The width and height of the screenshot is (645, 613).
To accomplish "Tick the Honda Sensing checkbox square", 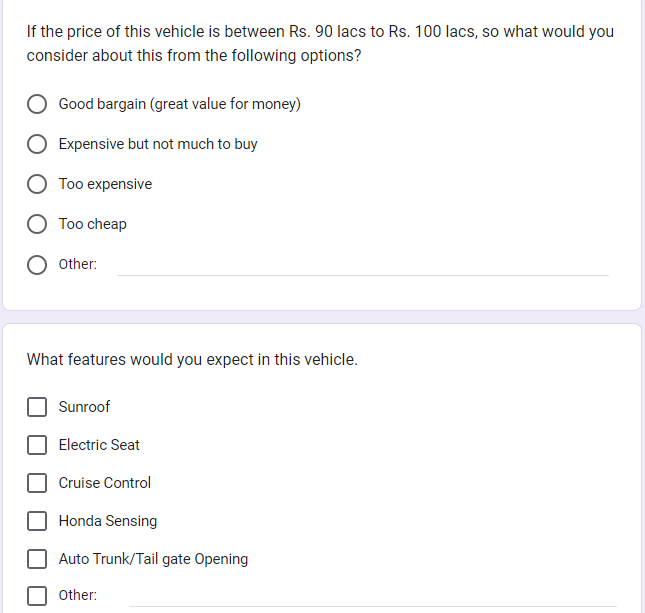I will [37, 521].
